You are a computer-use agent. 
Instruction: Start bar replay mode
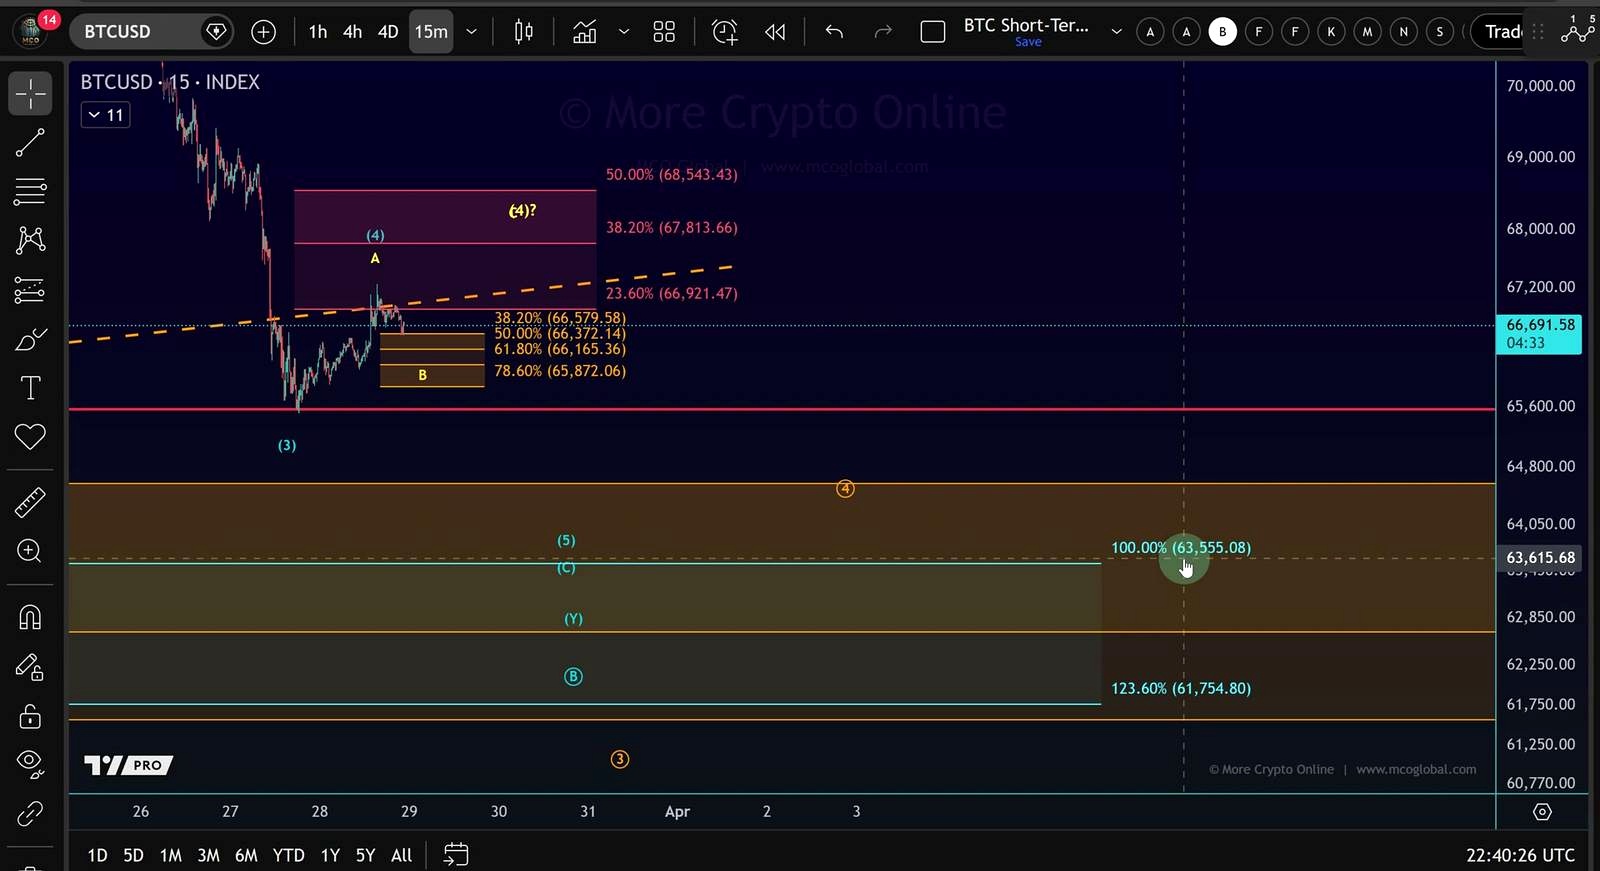pyautogui.click(x=775, y=32)
